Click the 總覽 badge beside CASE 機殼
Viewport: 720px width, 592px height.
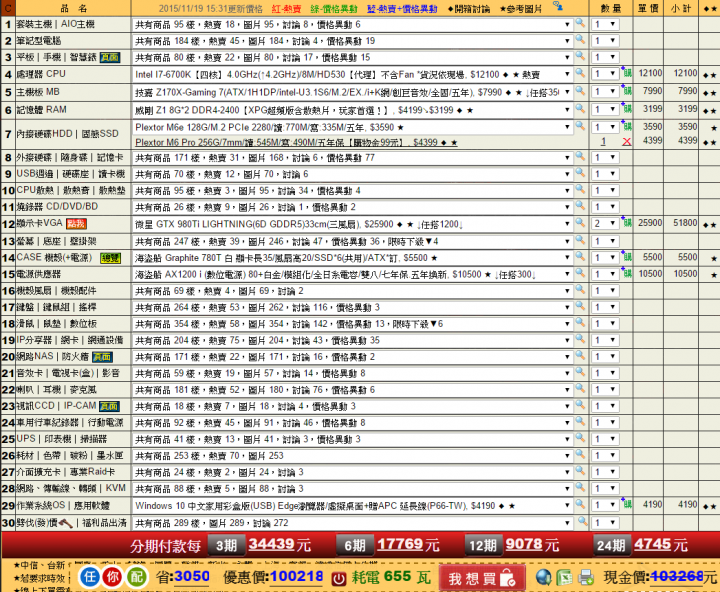(x=110, y=258)
